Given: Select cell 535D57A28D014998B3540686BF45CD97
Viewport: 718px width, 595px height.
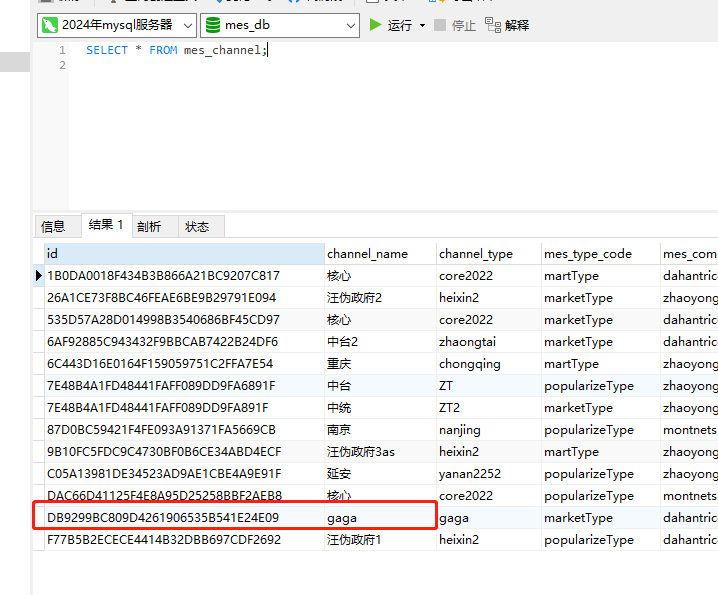Looking at the screenshot, I should [185, 320].
